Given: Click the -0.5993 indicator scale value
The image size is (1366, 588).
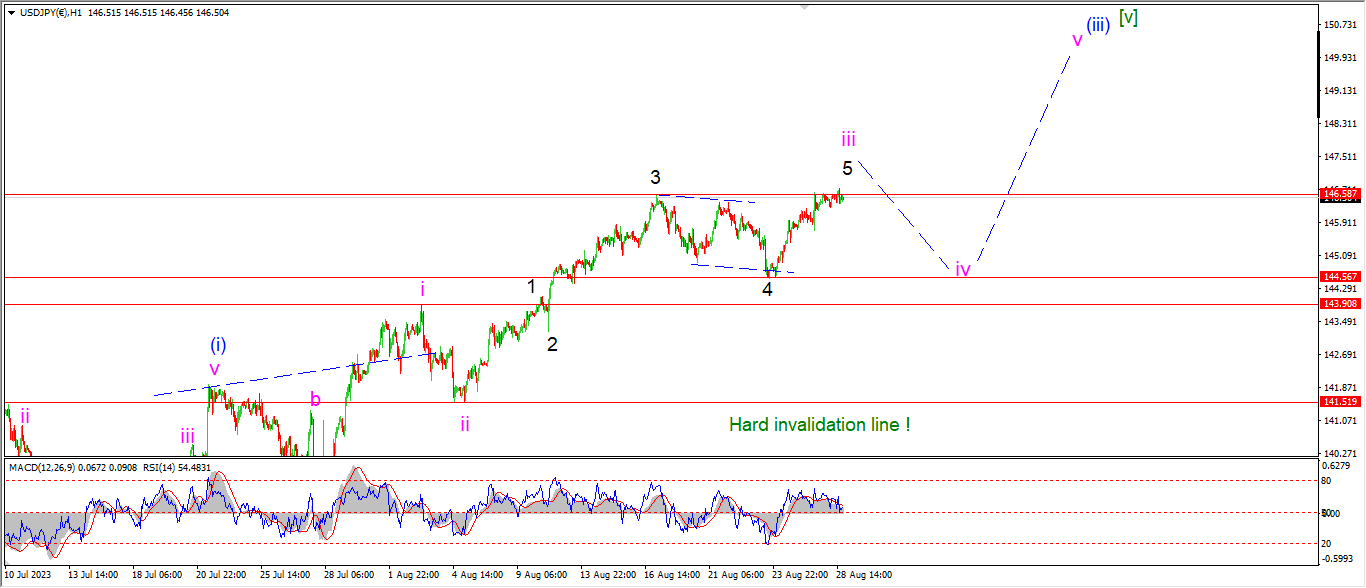Looking at the screenshot, I should tap(1337, 559).
